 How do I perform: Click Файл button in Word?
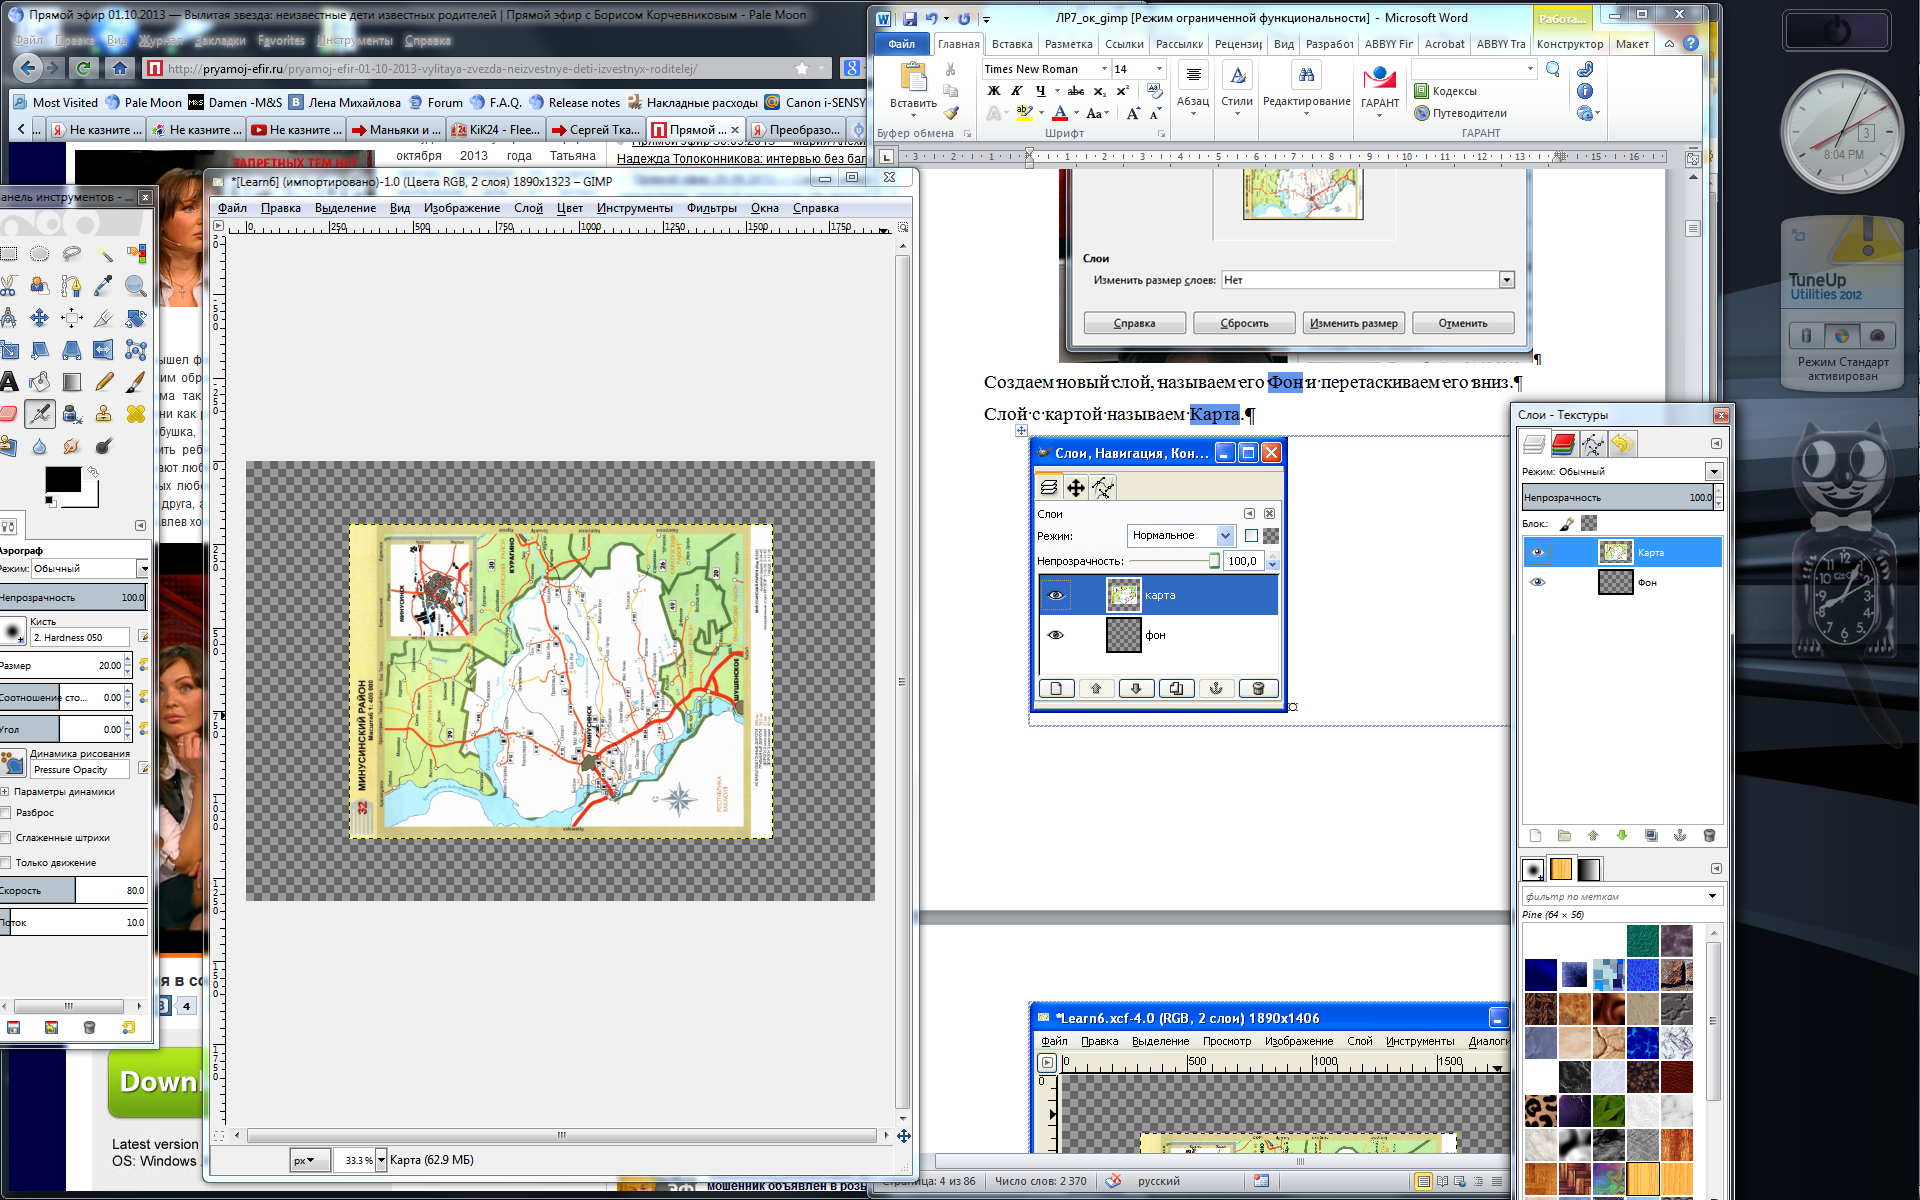coord(901,44)
